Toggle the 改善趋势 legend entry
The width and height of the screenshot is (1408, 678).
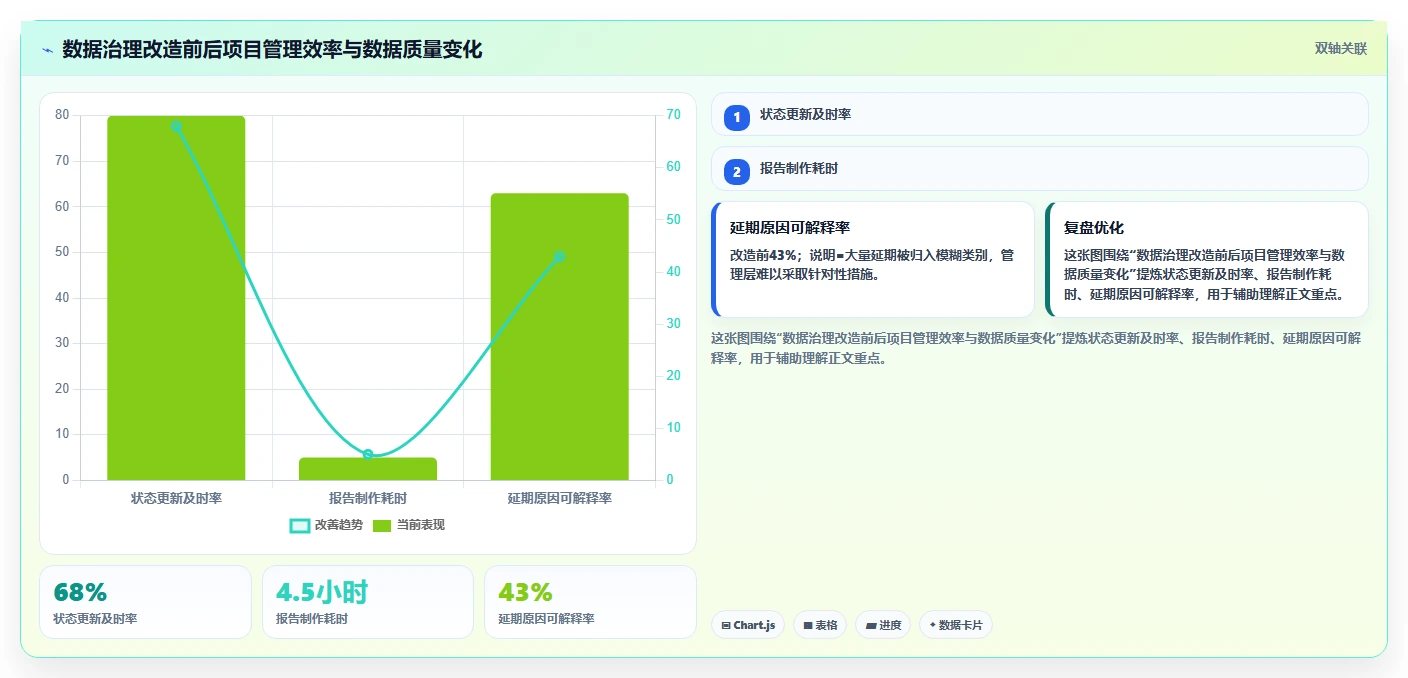click(x=326, y=525)
